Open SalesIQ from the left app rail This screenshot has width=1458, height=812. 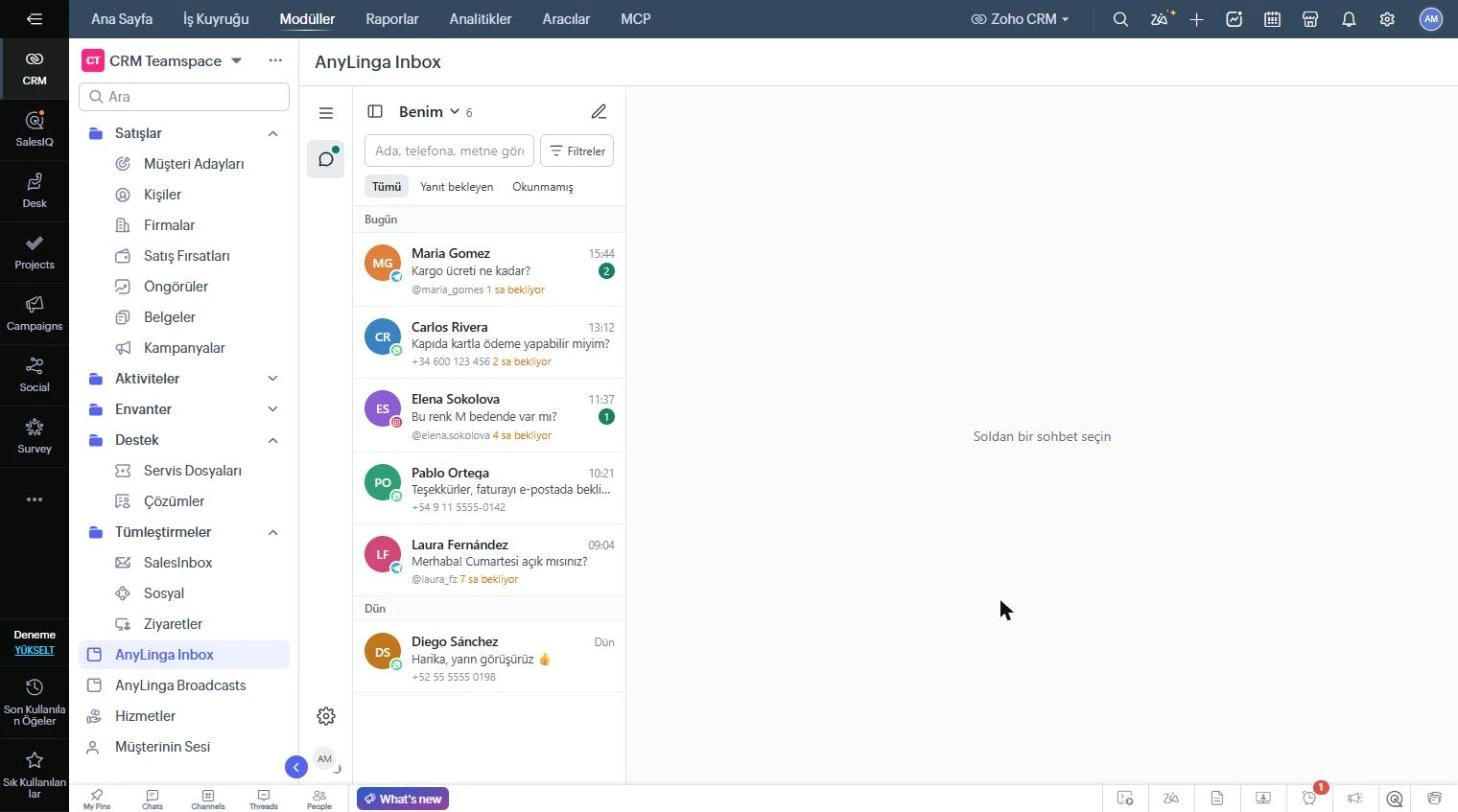34,129
